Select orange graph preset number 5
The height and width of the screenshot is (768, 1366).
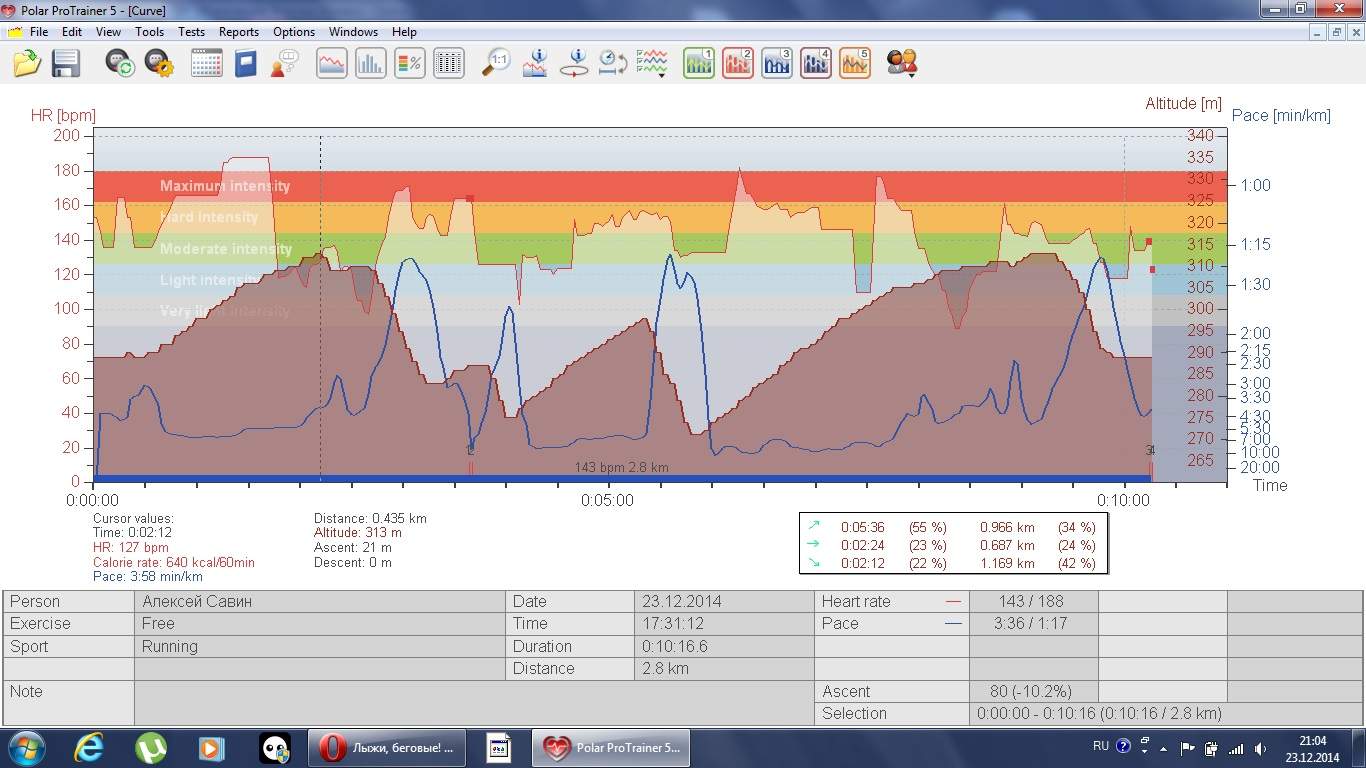[x=855, y=63]
